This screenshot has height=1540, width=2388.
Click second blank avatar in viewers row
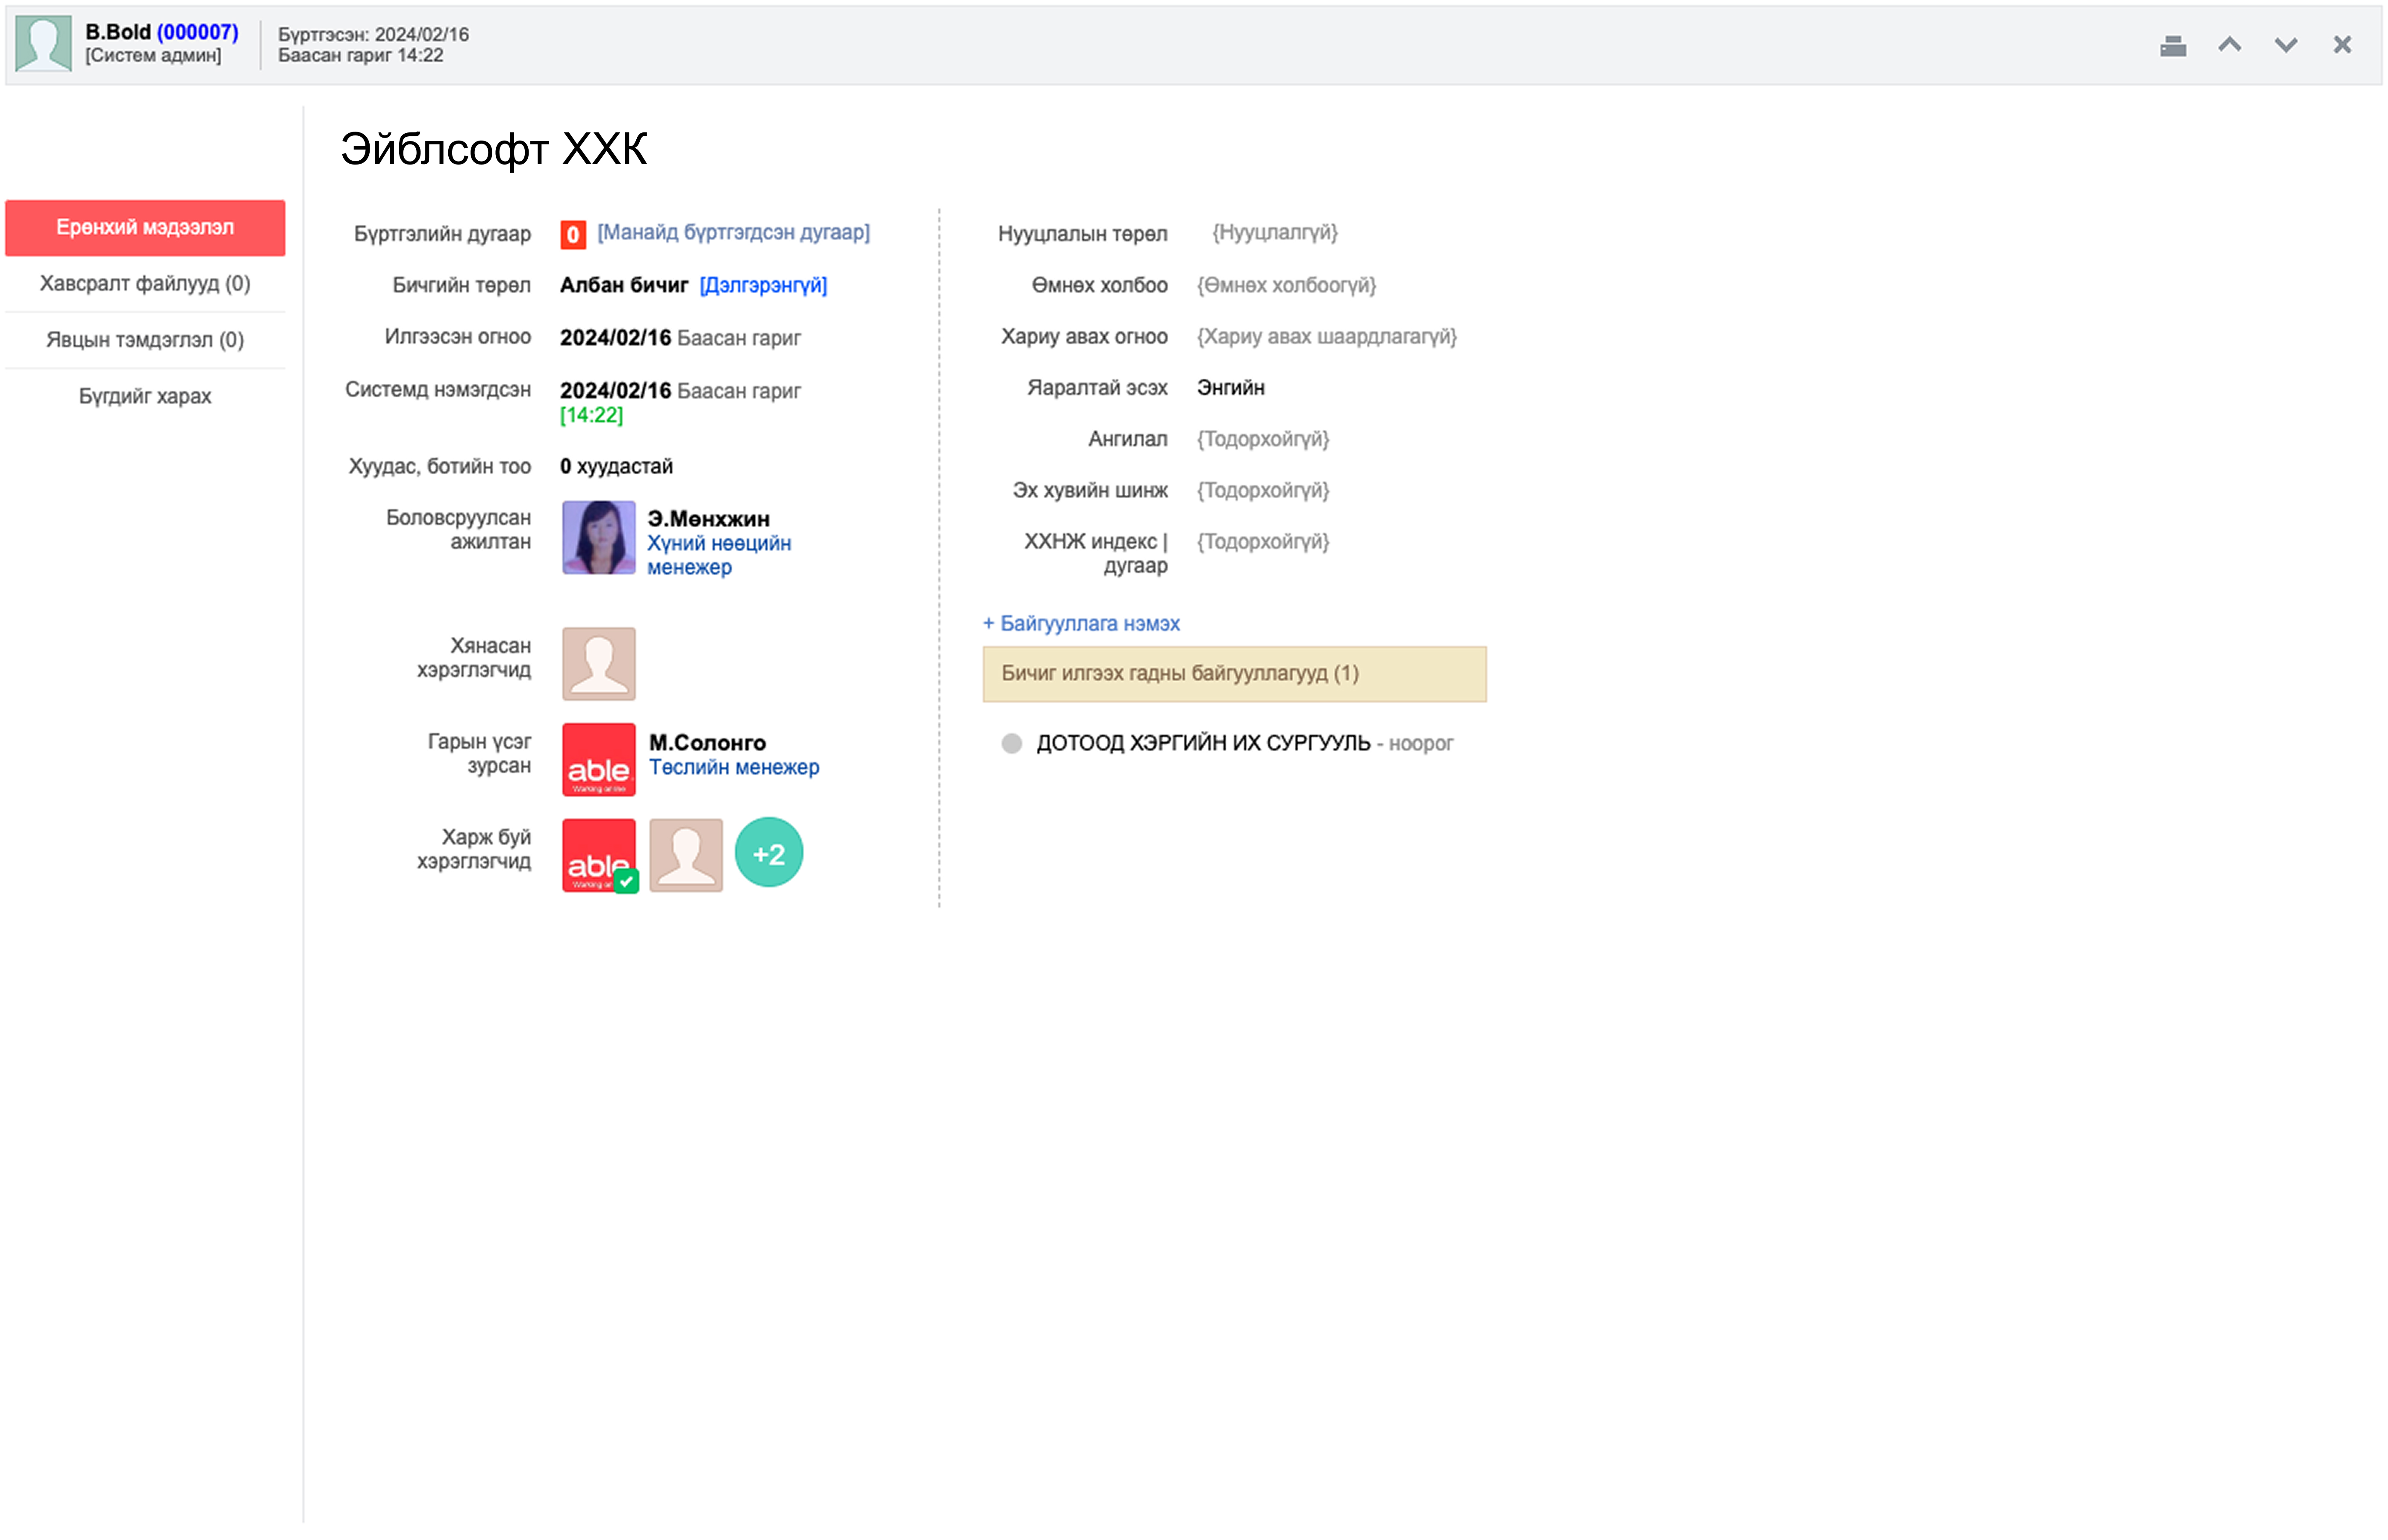(x=685, y=855)
